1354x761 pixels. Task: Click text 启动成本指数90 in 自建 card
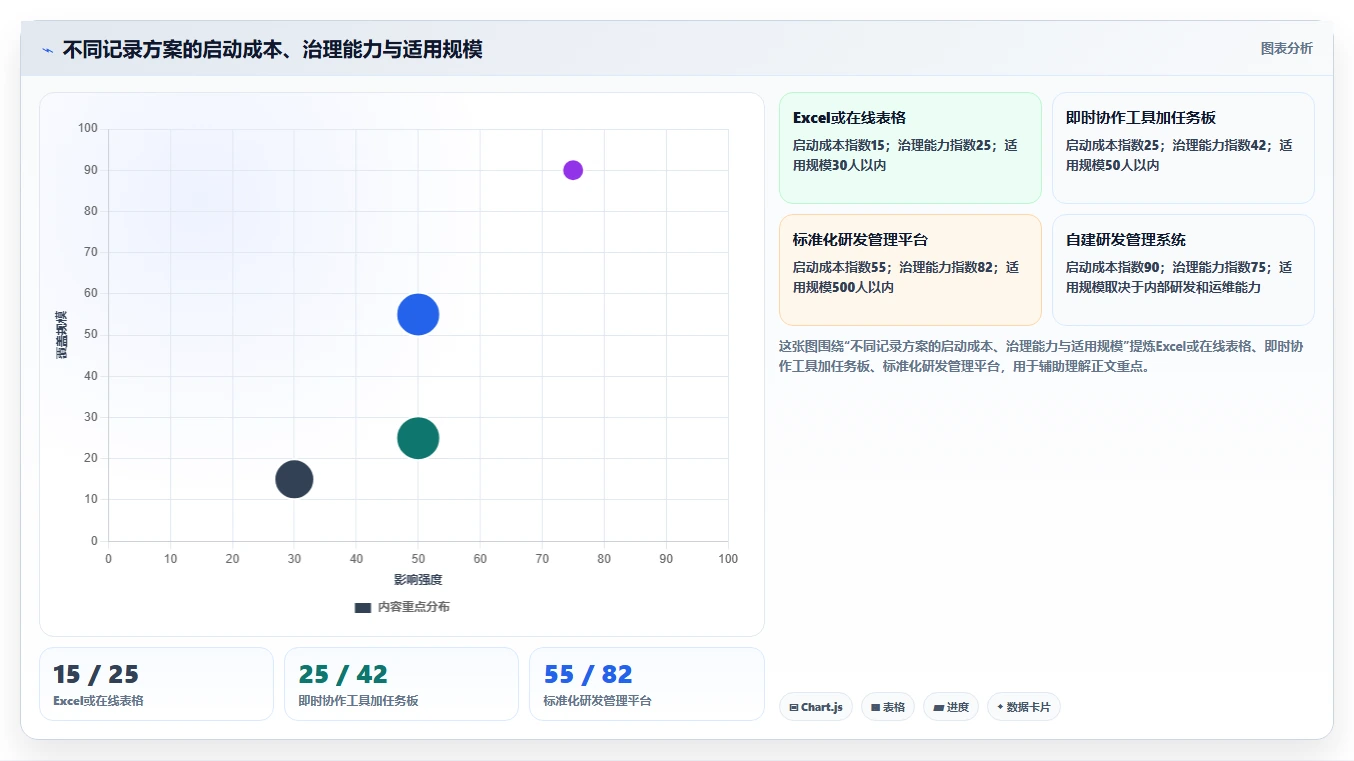(1112, 267)
